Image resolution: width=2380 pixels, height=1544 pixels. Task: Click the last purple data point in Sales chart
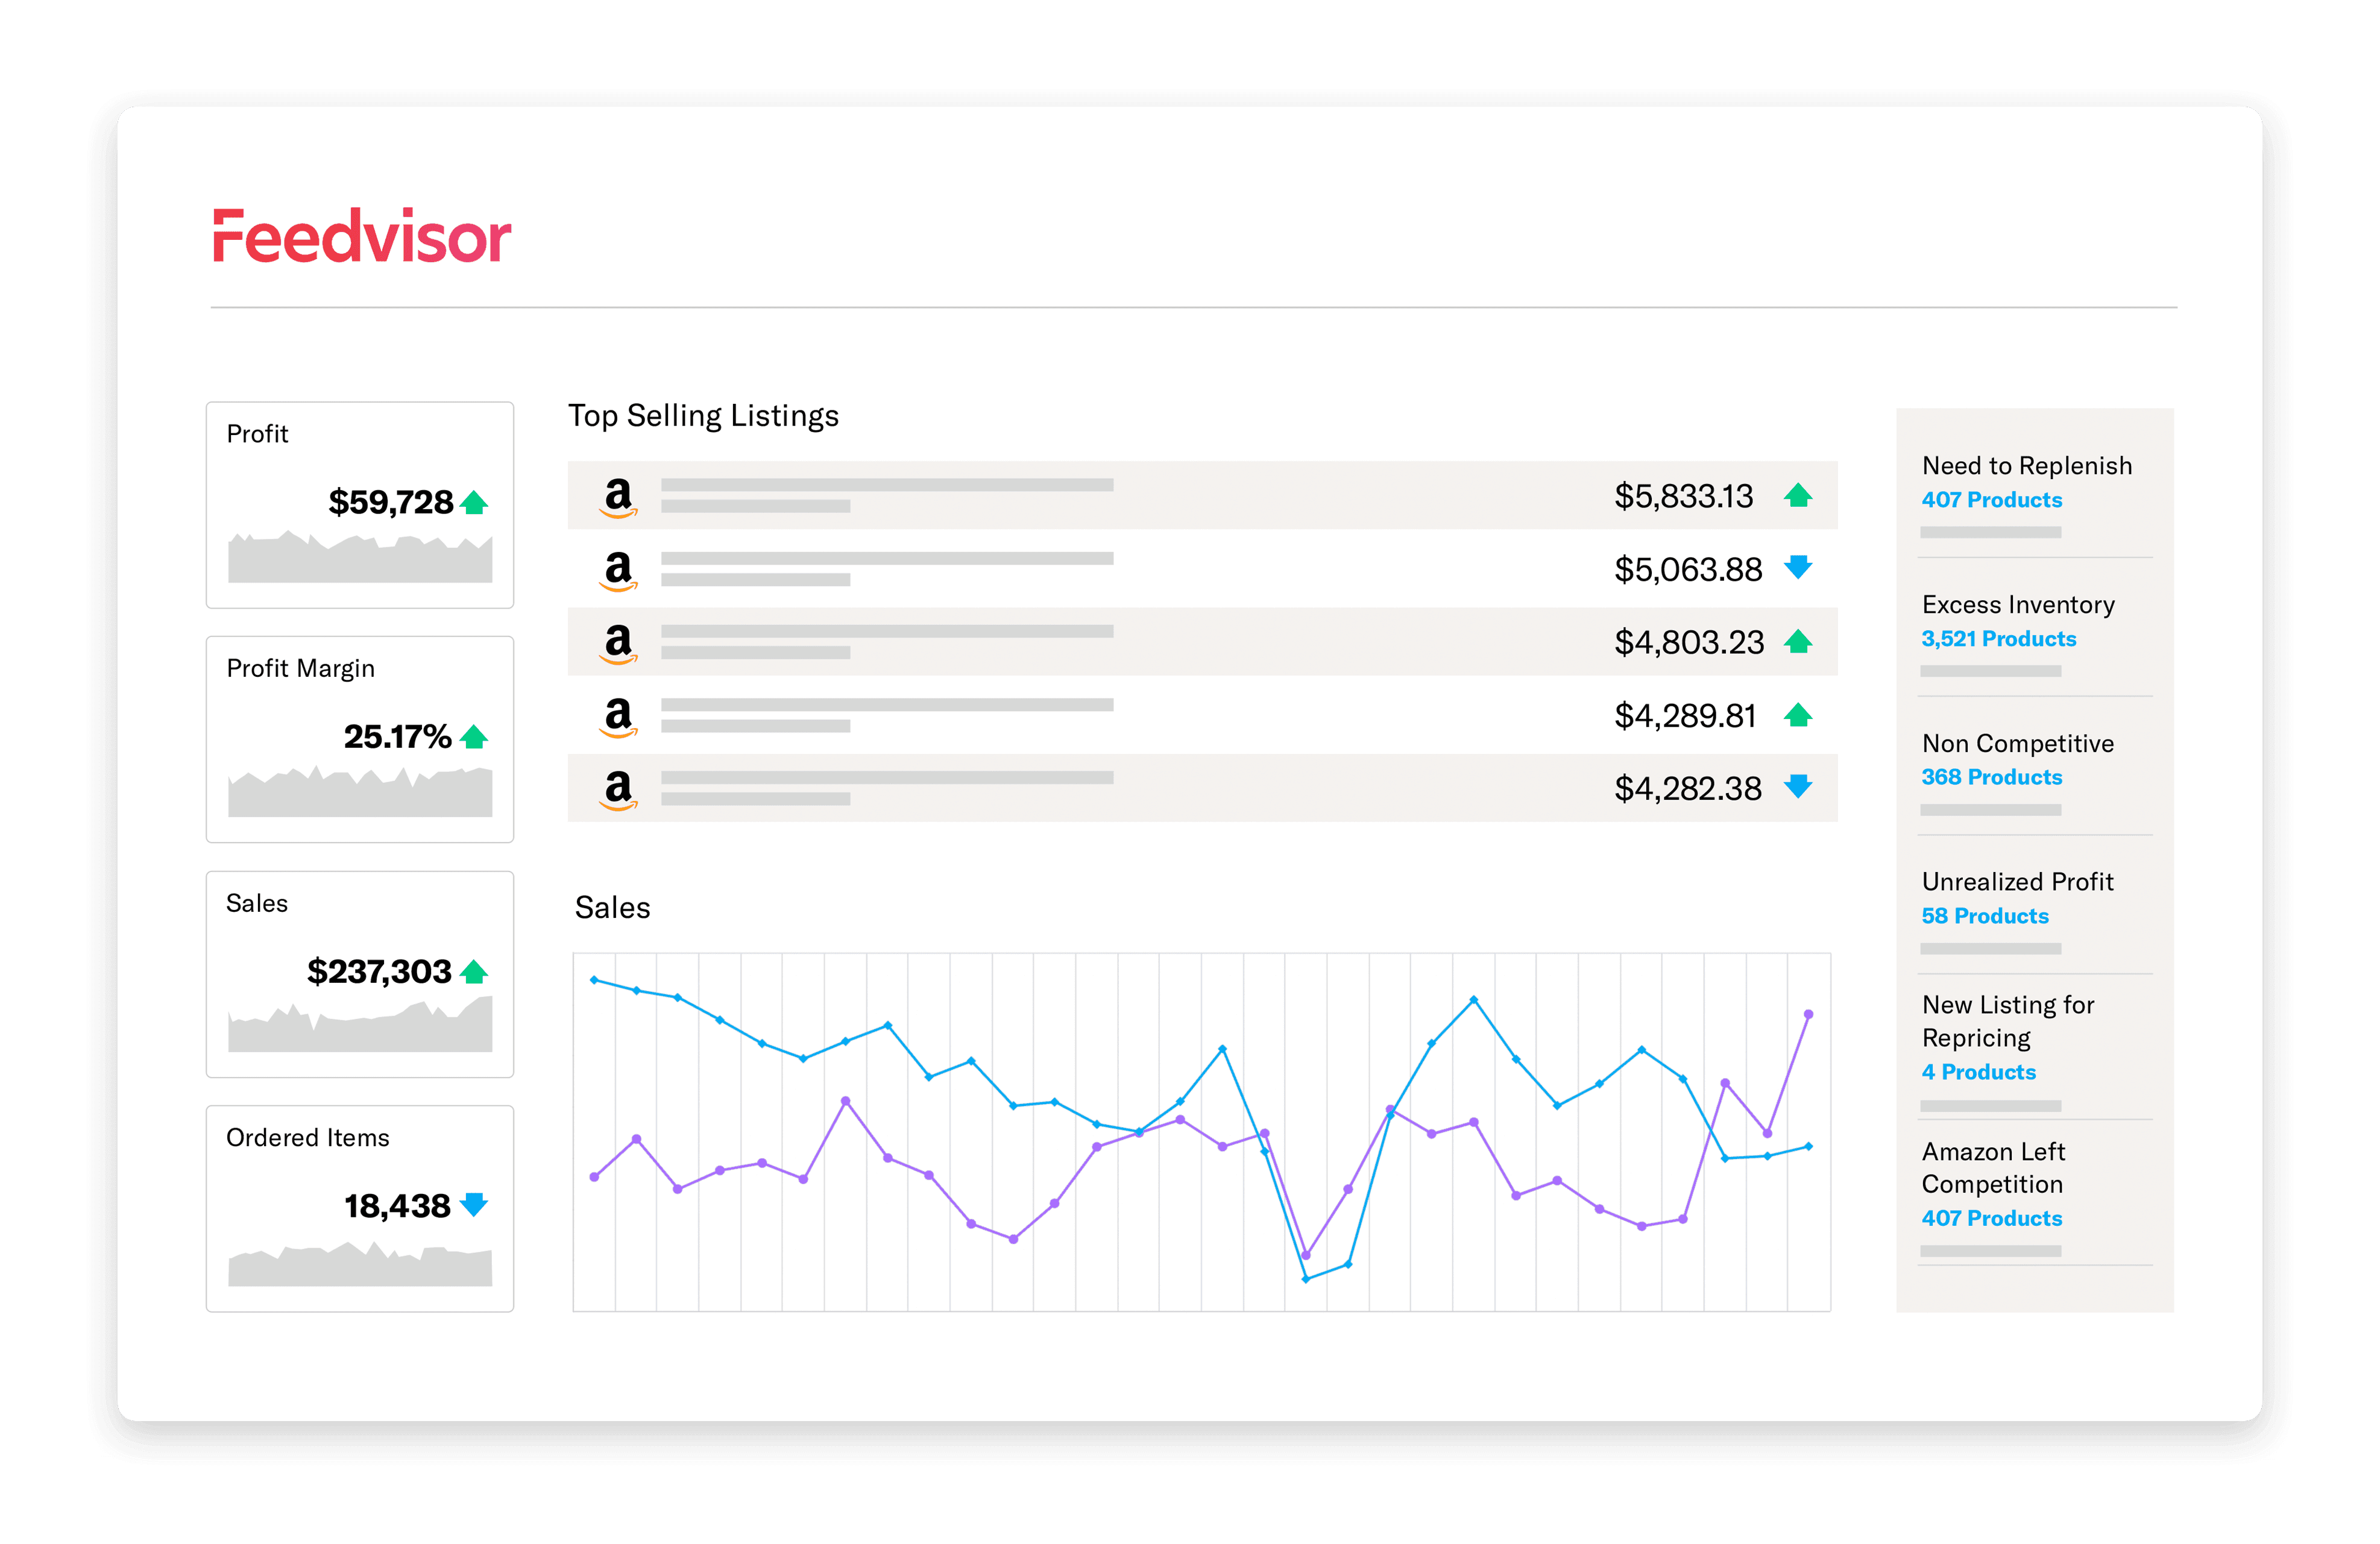[1808, 1014]
